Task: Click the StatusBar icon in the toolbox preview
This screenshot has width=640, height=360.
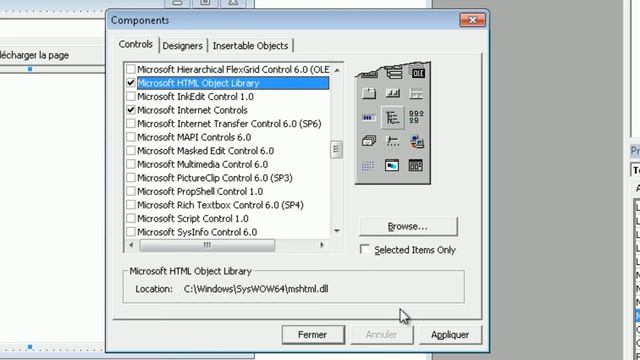Action: click(x=416, y=94)
